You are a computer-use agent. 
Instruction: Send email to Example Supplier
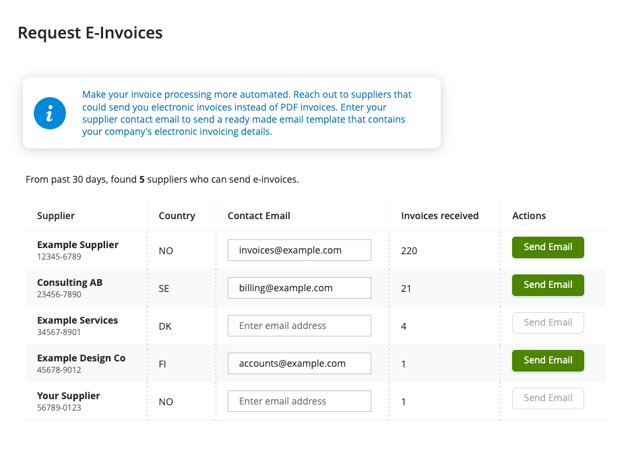pos(547,247)
